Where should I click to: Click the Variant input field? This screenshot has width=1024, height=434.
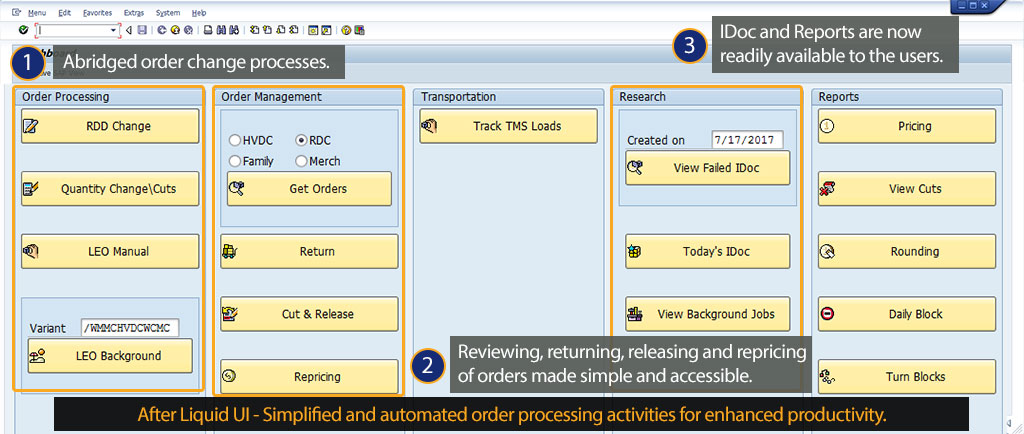pos(130,327)
